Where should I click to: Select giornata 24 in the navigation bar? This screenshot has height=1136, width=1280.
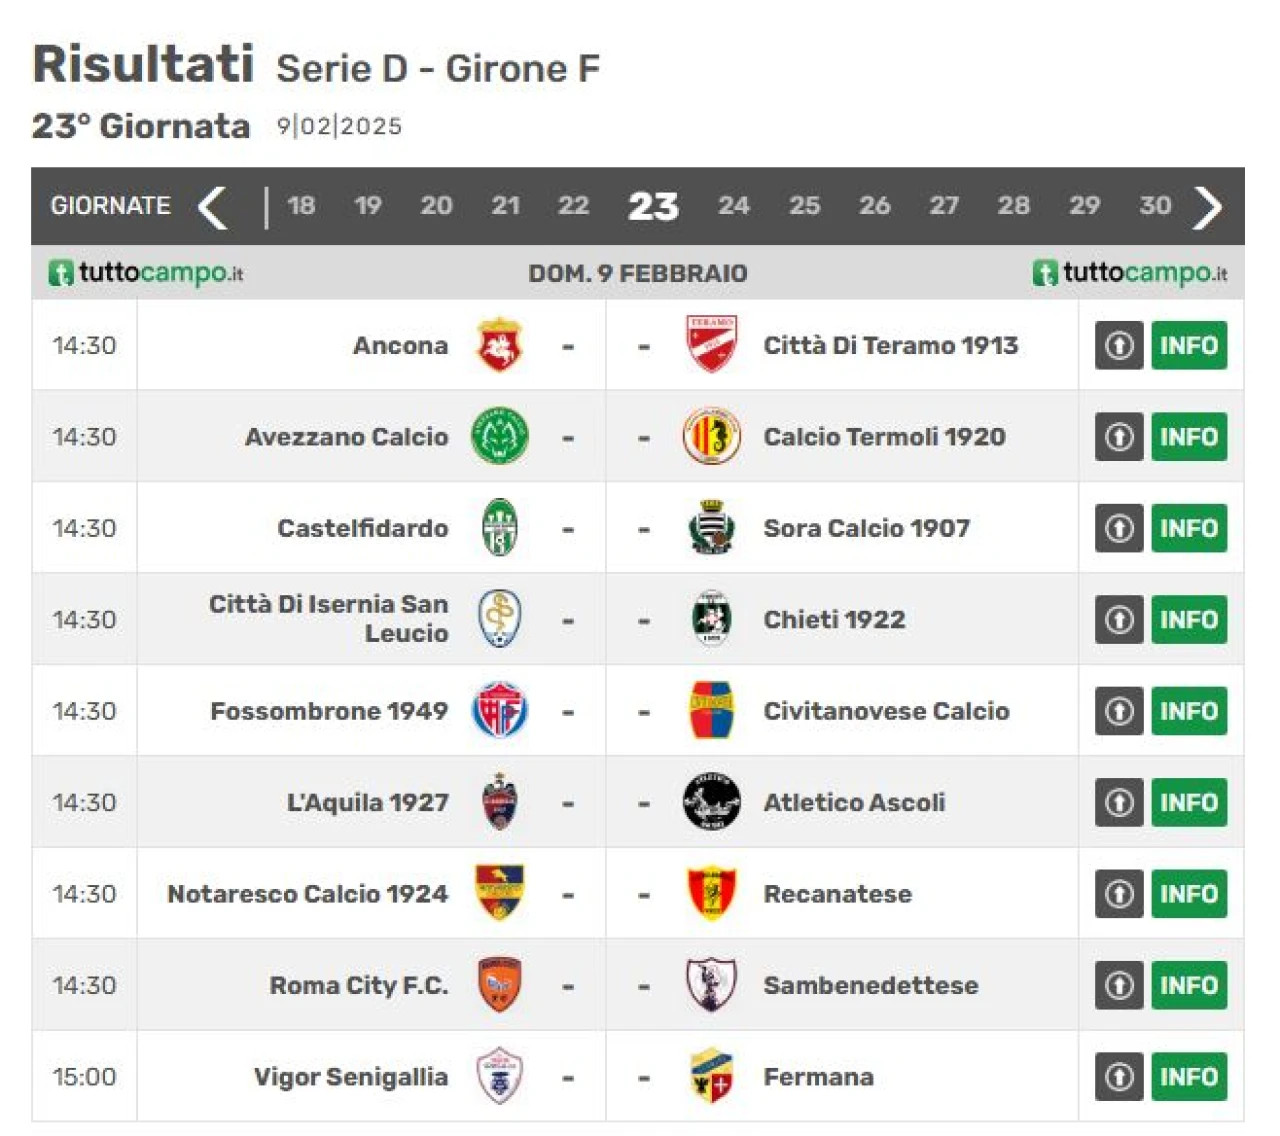coord(733,206)
